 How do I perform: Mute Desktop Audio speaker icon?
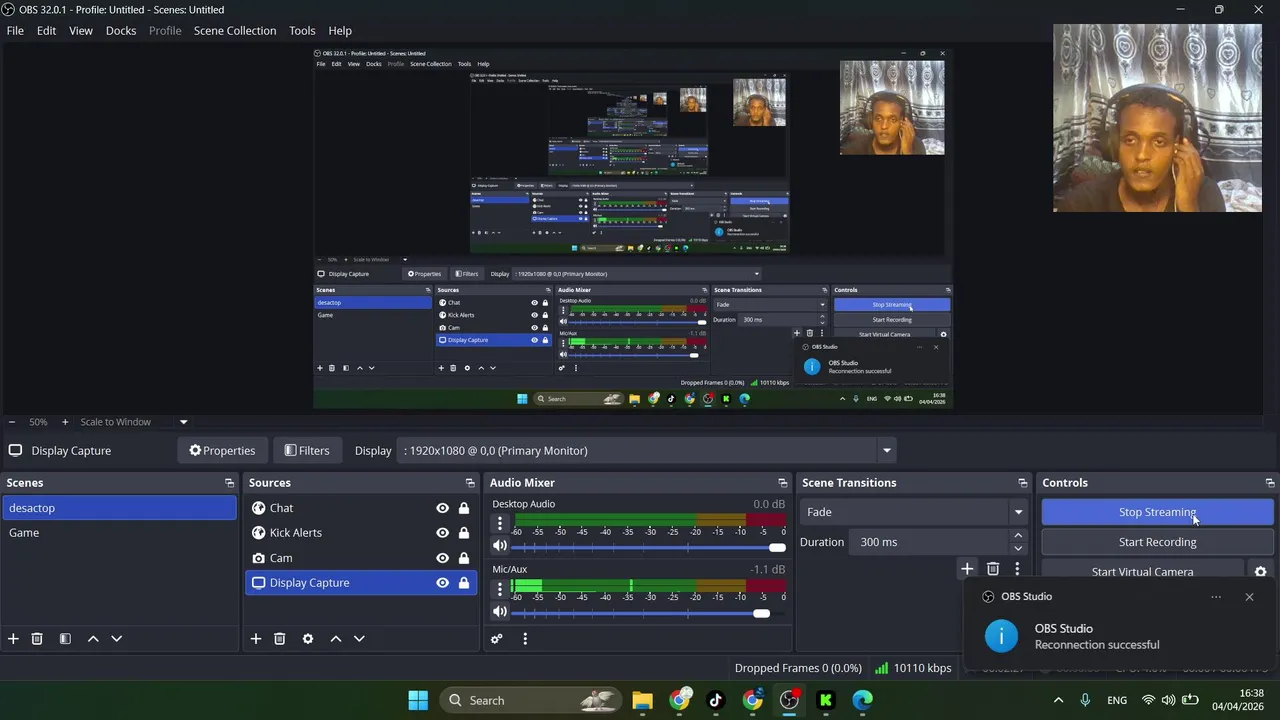coord(500,546)
